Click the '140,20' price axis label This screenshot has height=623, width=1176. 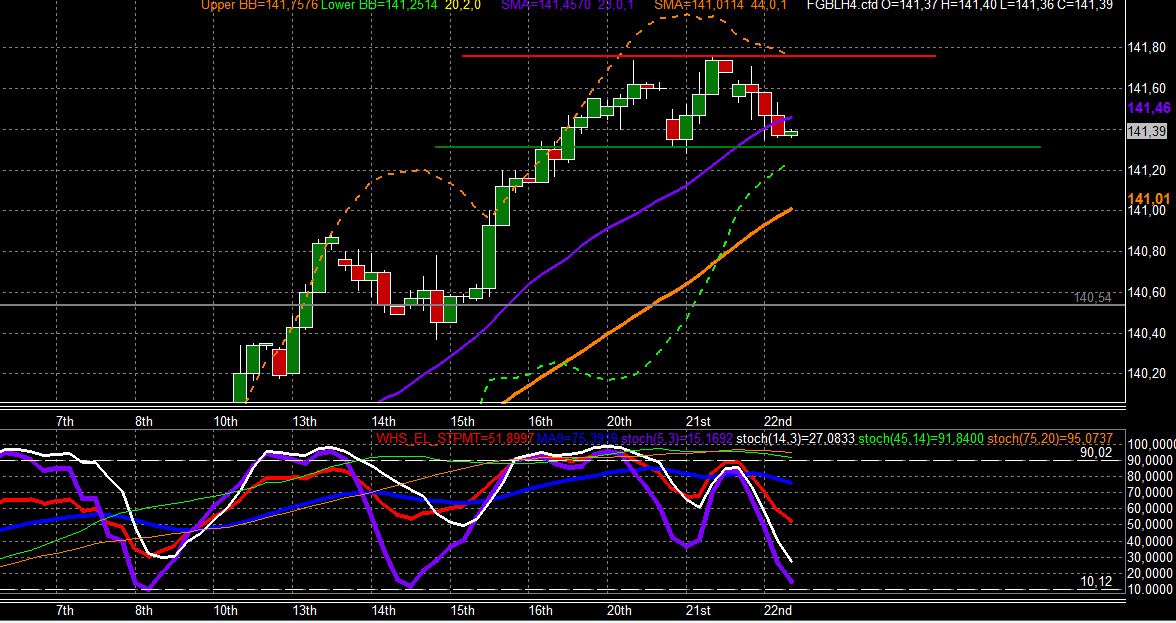coord(1147,373)
